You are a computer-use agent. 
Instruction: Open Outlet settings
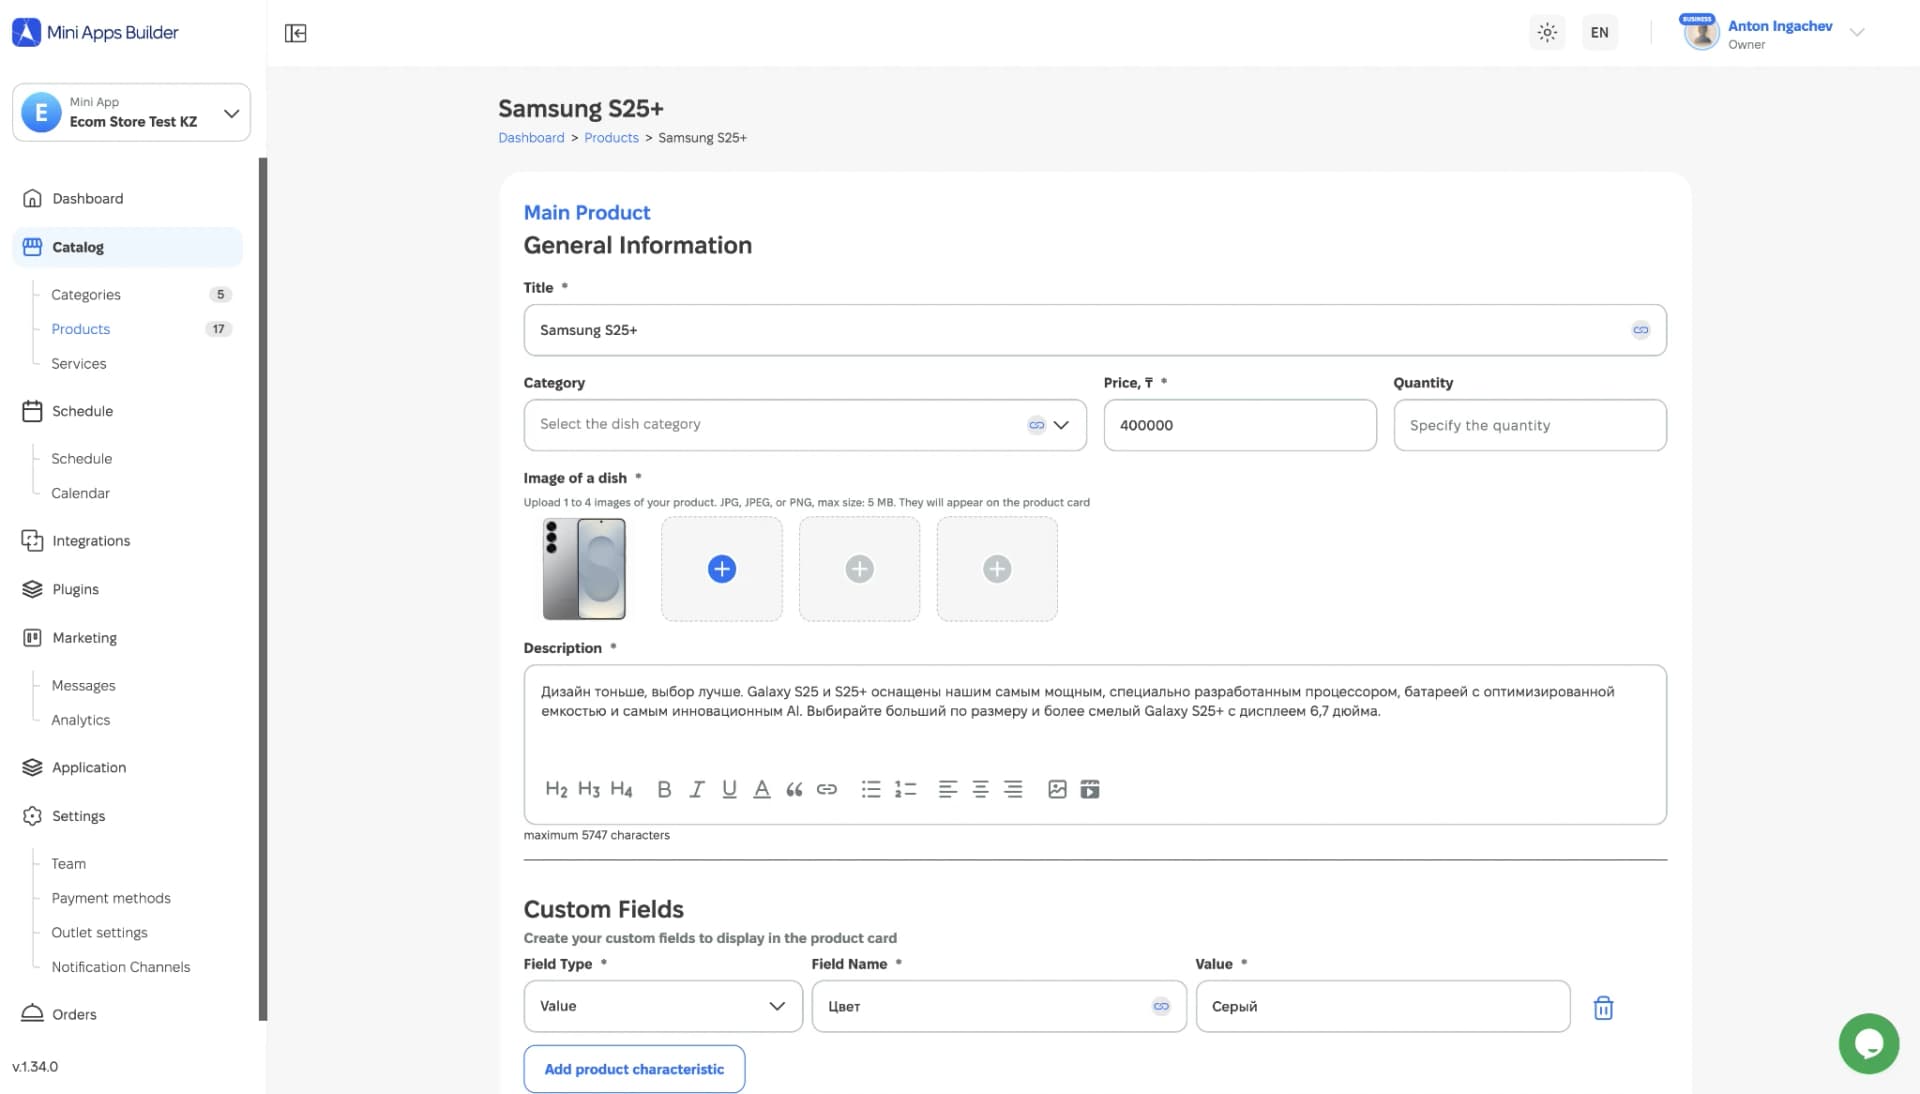100,932
